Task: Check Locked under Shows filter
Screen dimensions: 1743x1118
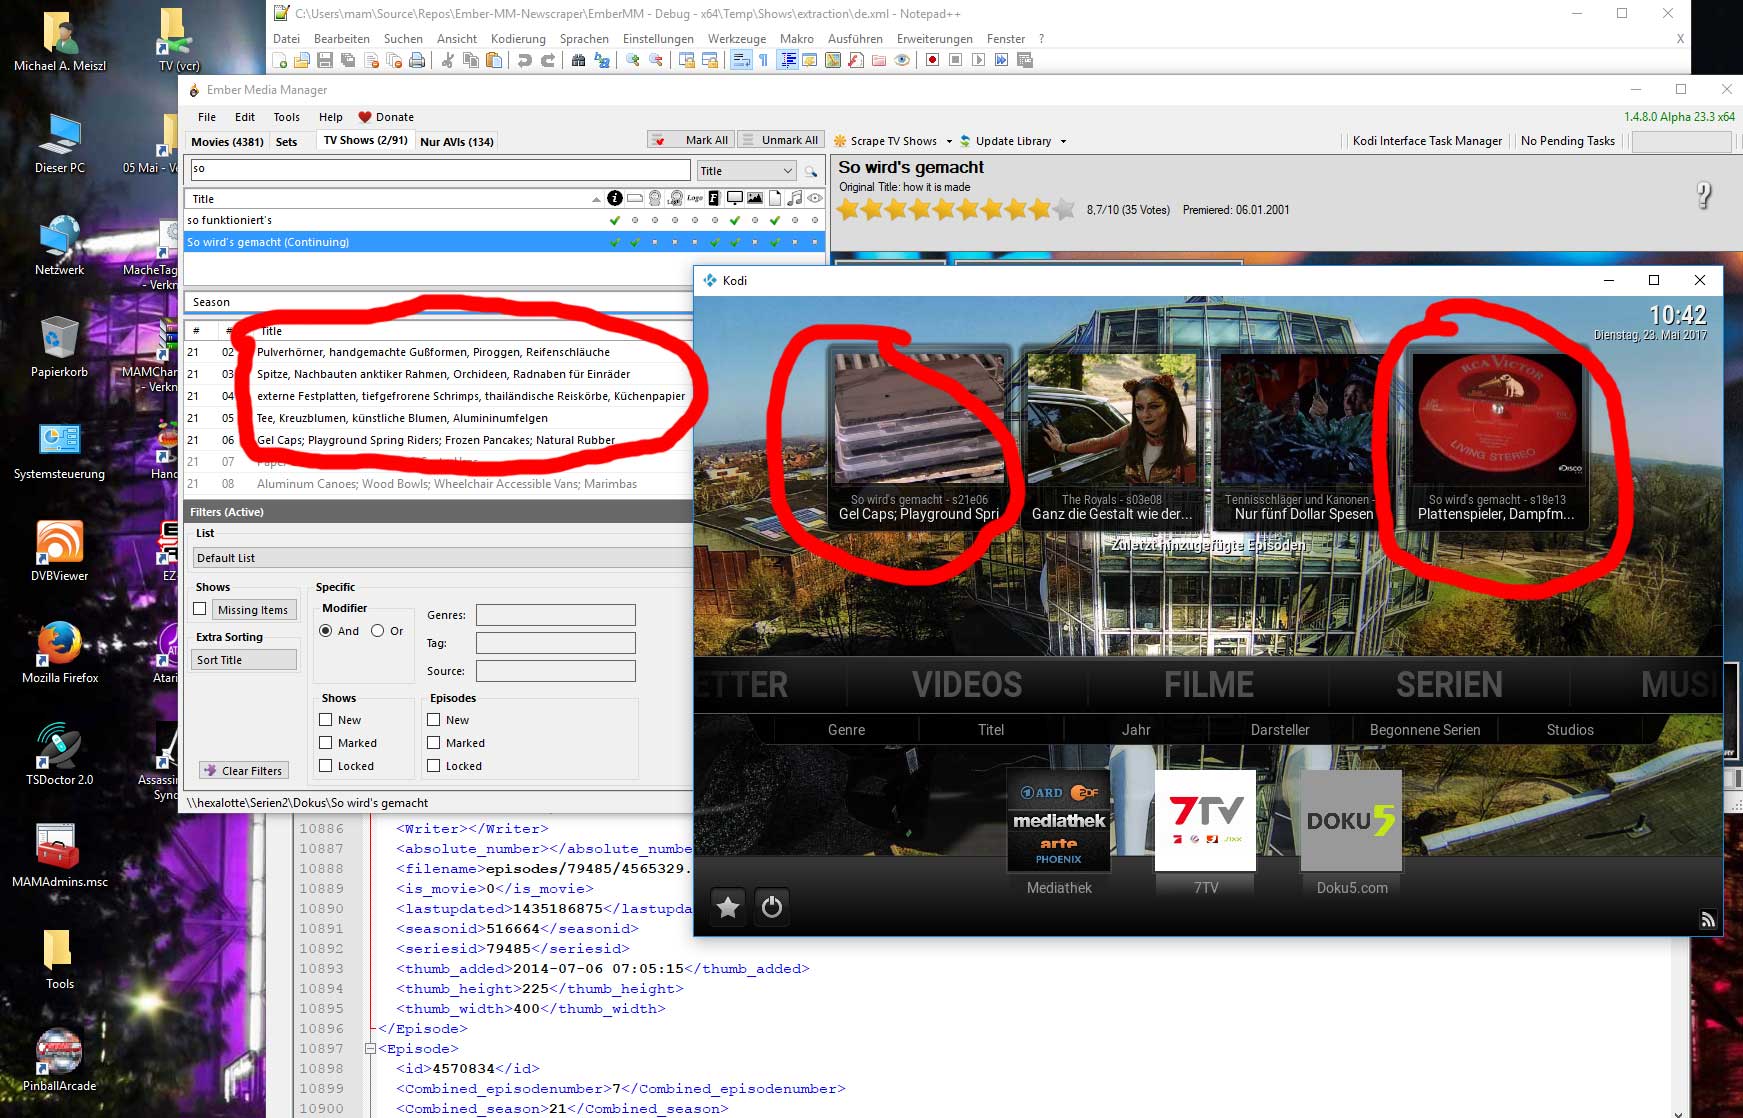Action: (326, 766)
